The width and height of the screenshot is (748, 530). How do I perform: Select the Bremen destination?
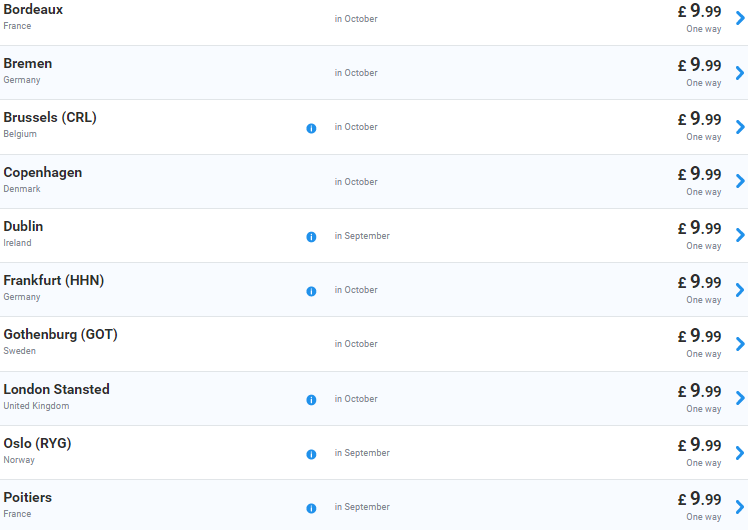[28, 63]
